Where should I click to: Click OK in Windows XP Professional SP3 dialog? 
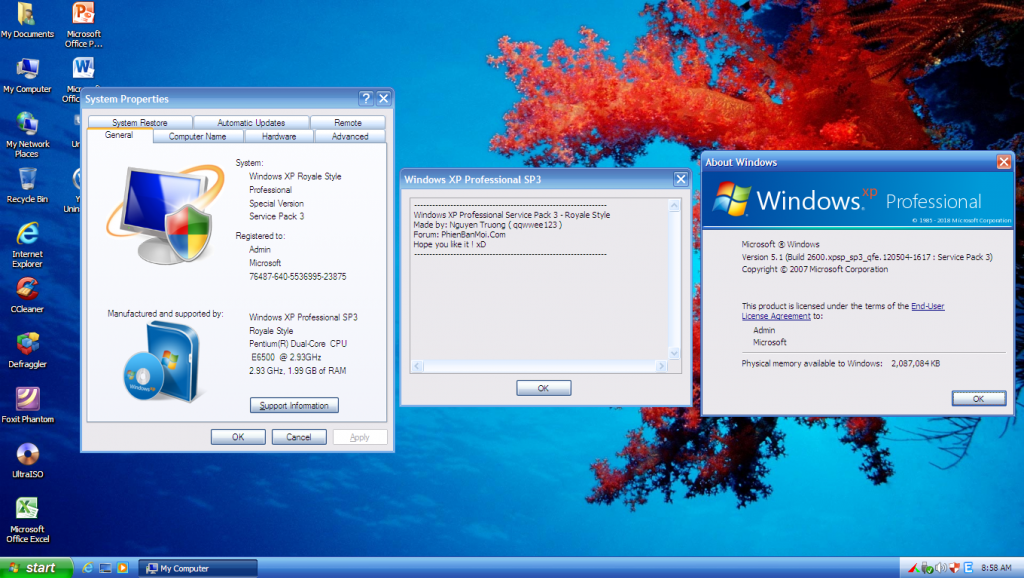543,388
